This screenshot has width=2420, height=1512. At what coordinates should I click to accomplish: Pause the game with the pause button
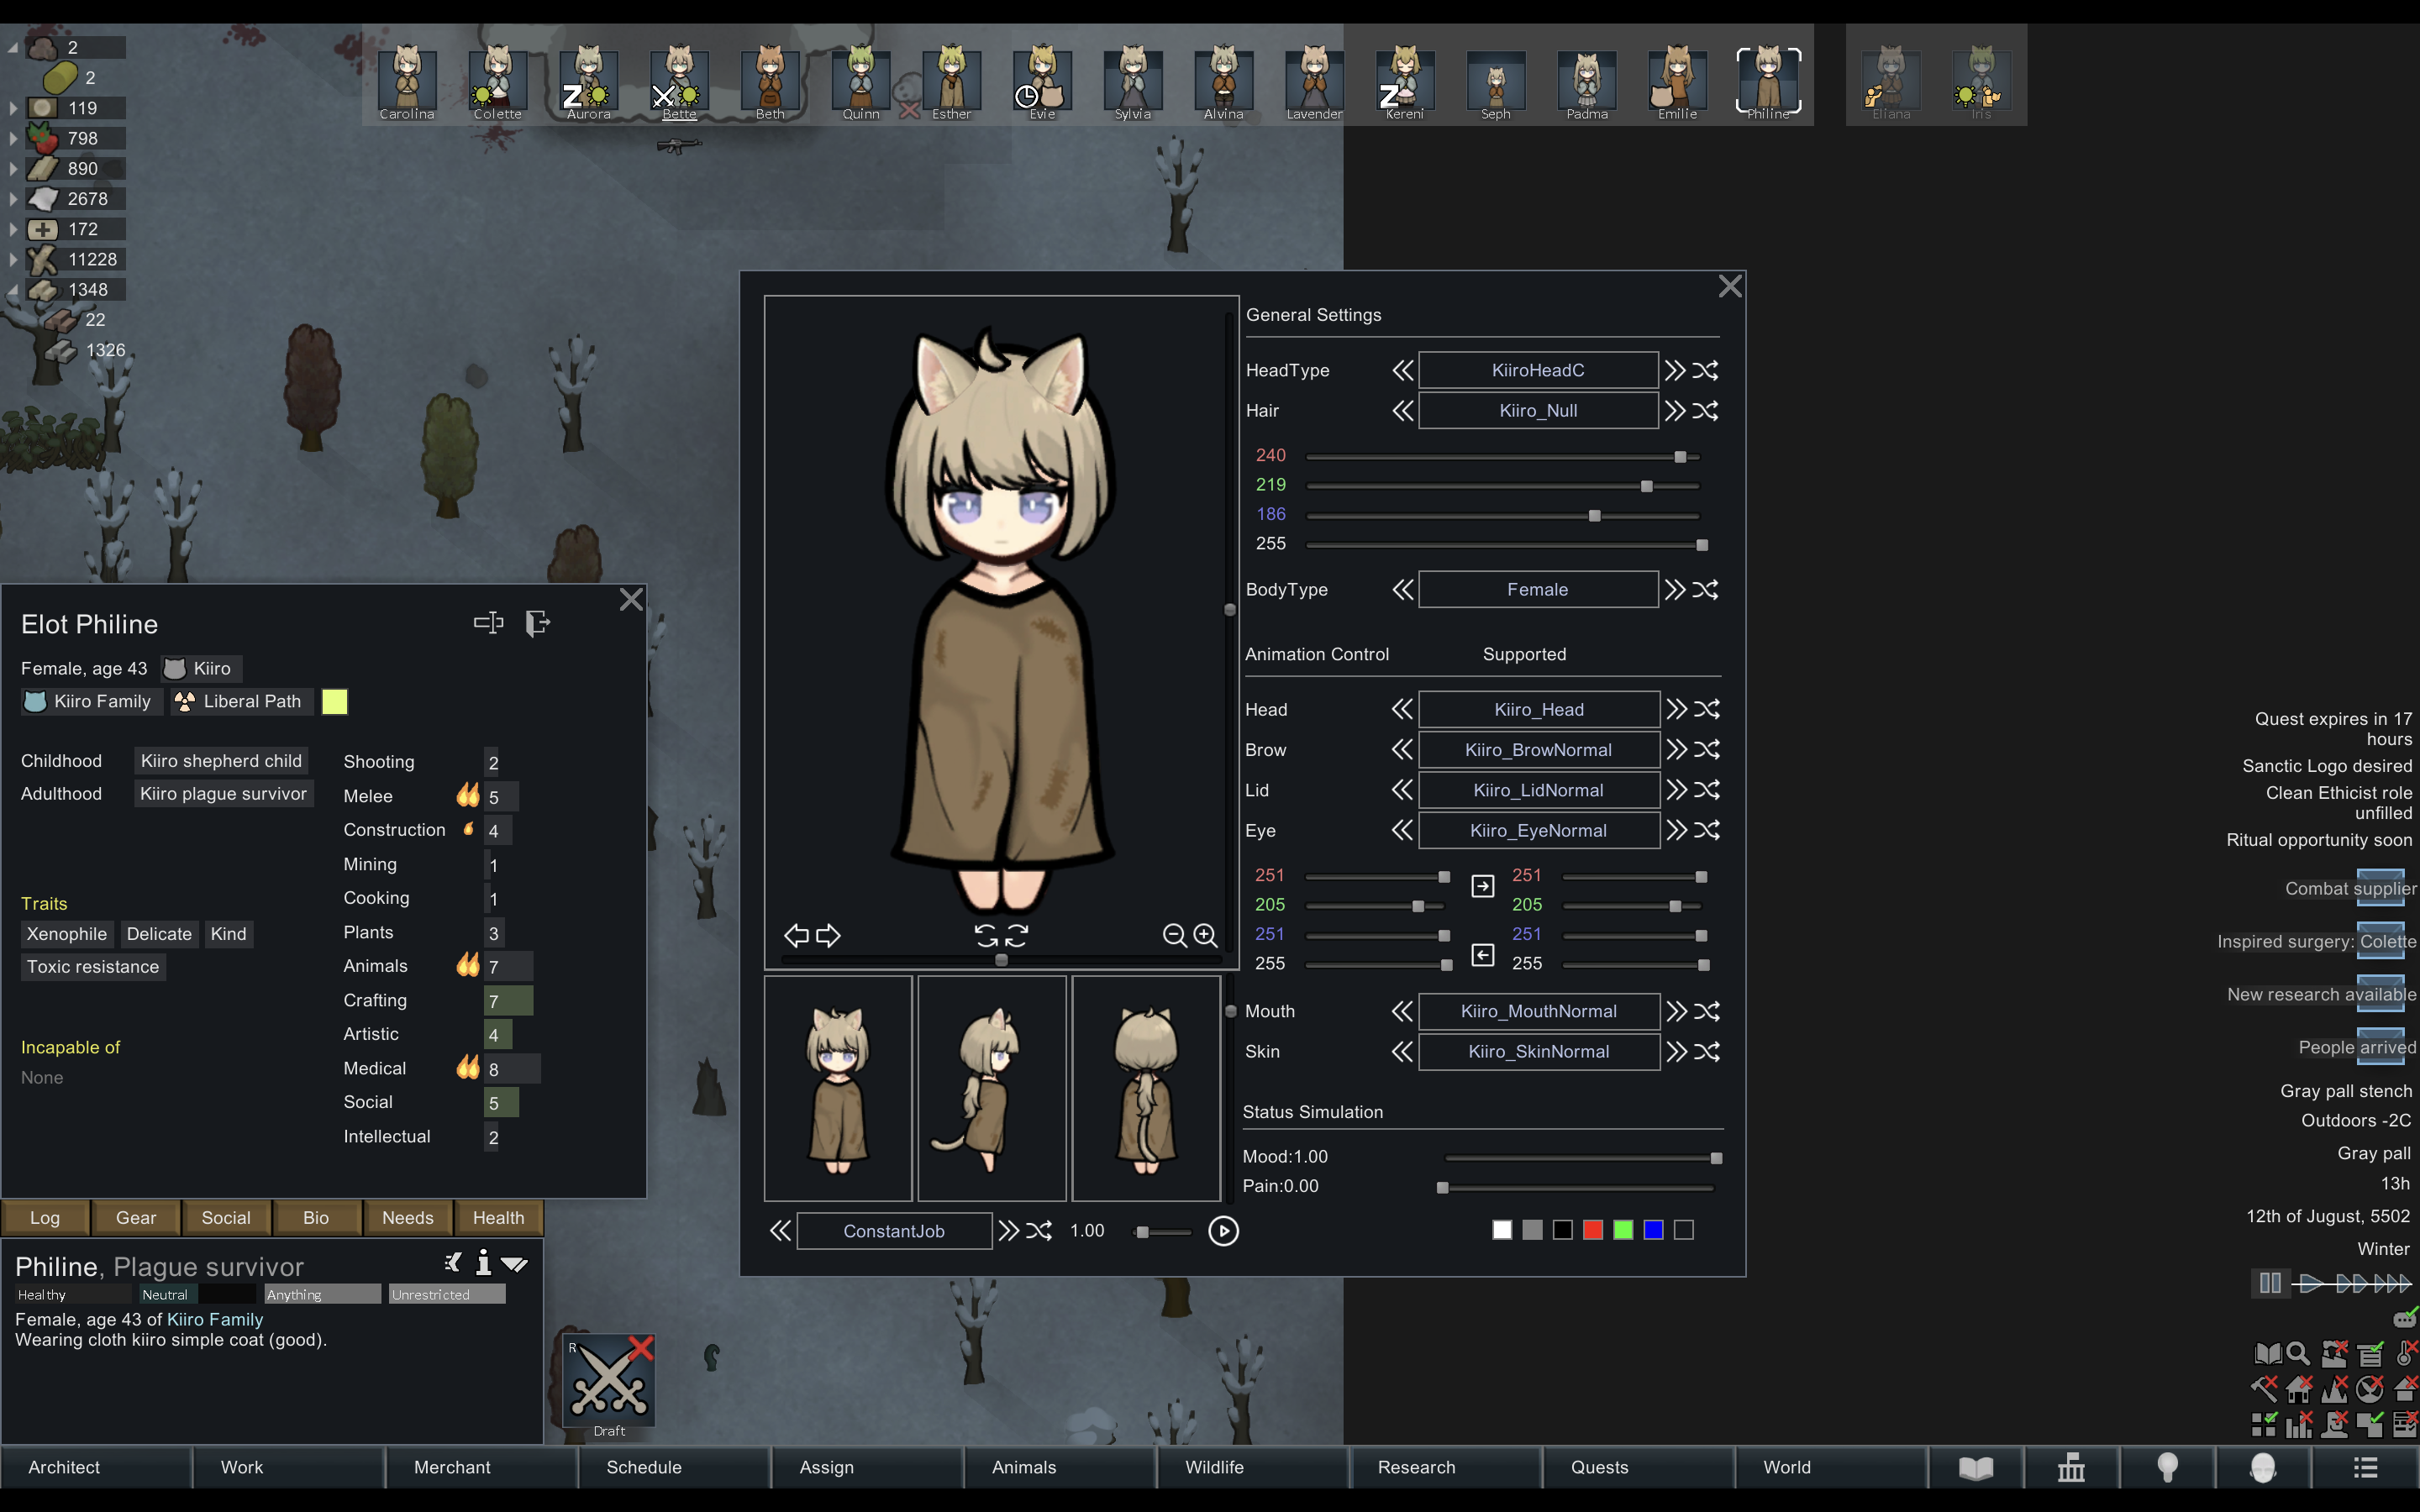(2270, 1282)
